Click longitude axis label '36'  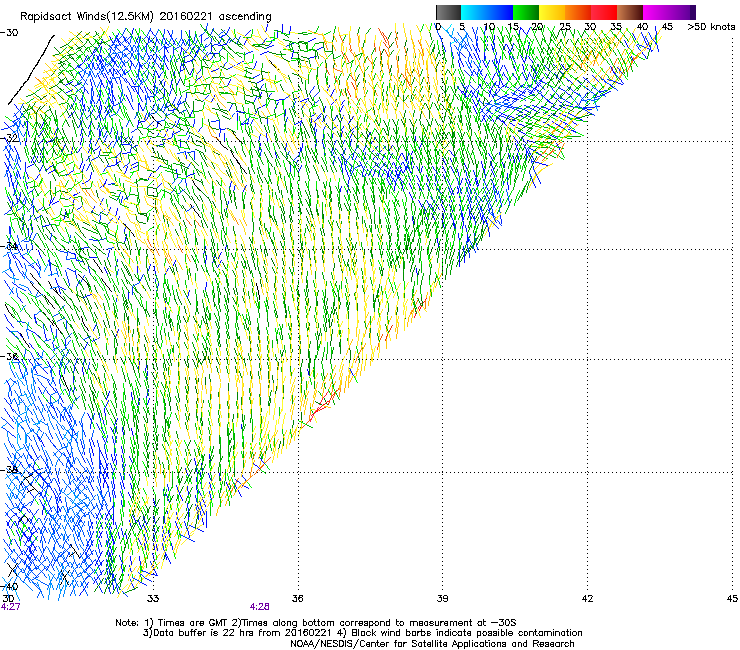coord(297,599)
